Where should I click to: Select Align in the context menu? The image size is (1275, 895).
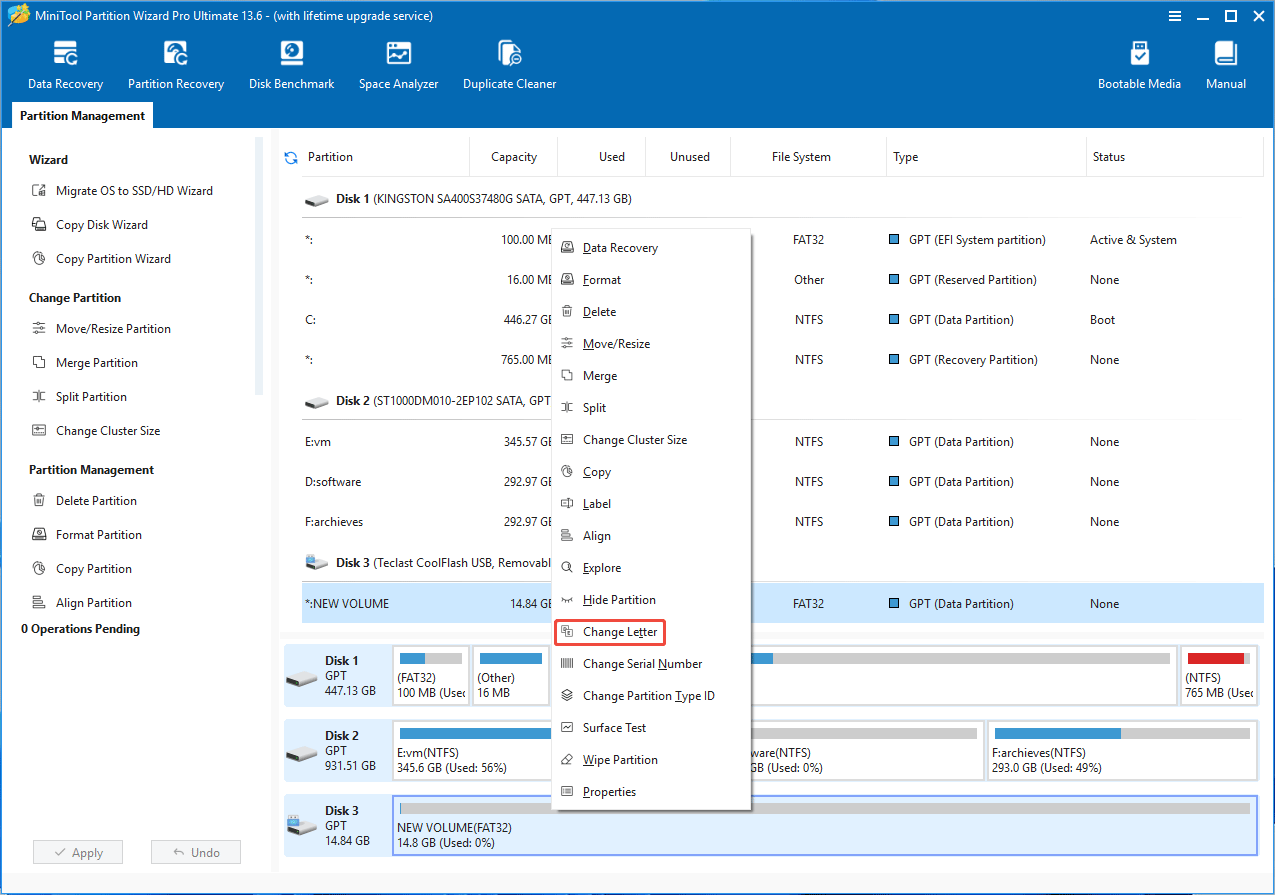651,536
